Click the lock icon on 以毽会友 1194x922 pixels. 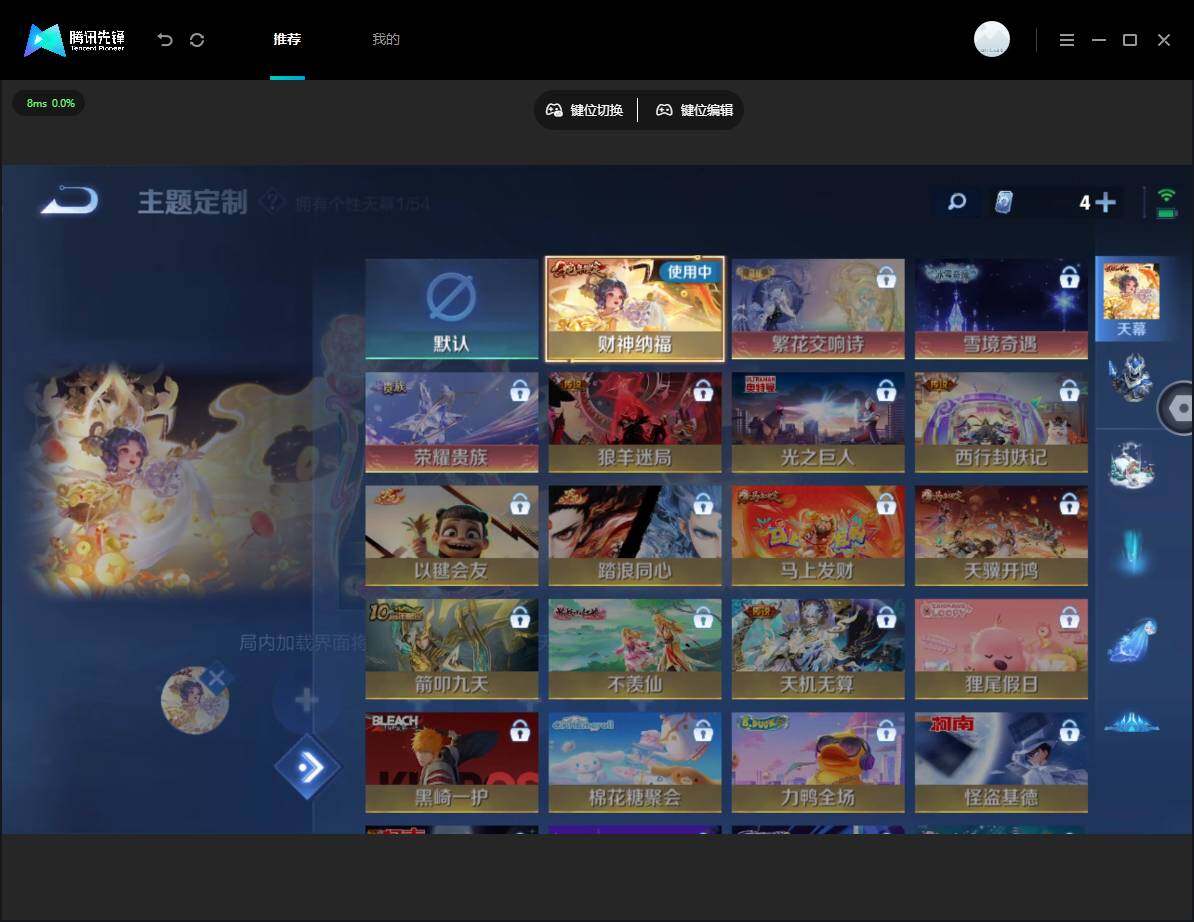[x=520, y=504]
